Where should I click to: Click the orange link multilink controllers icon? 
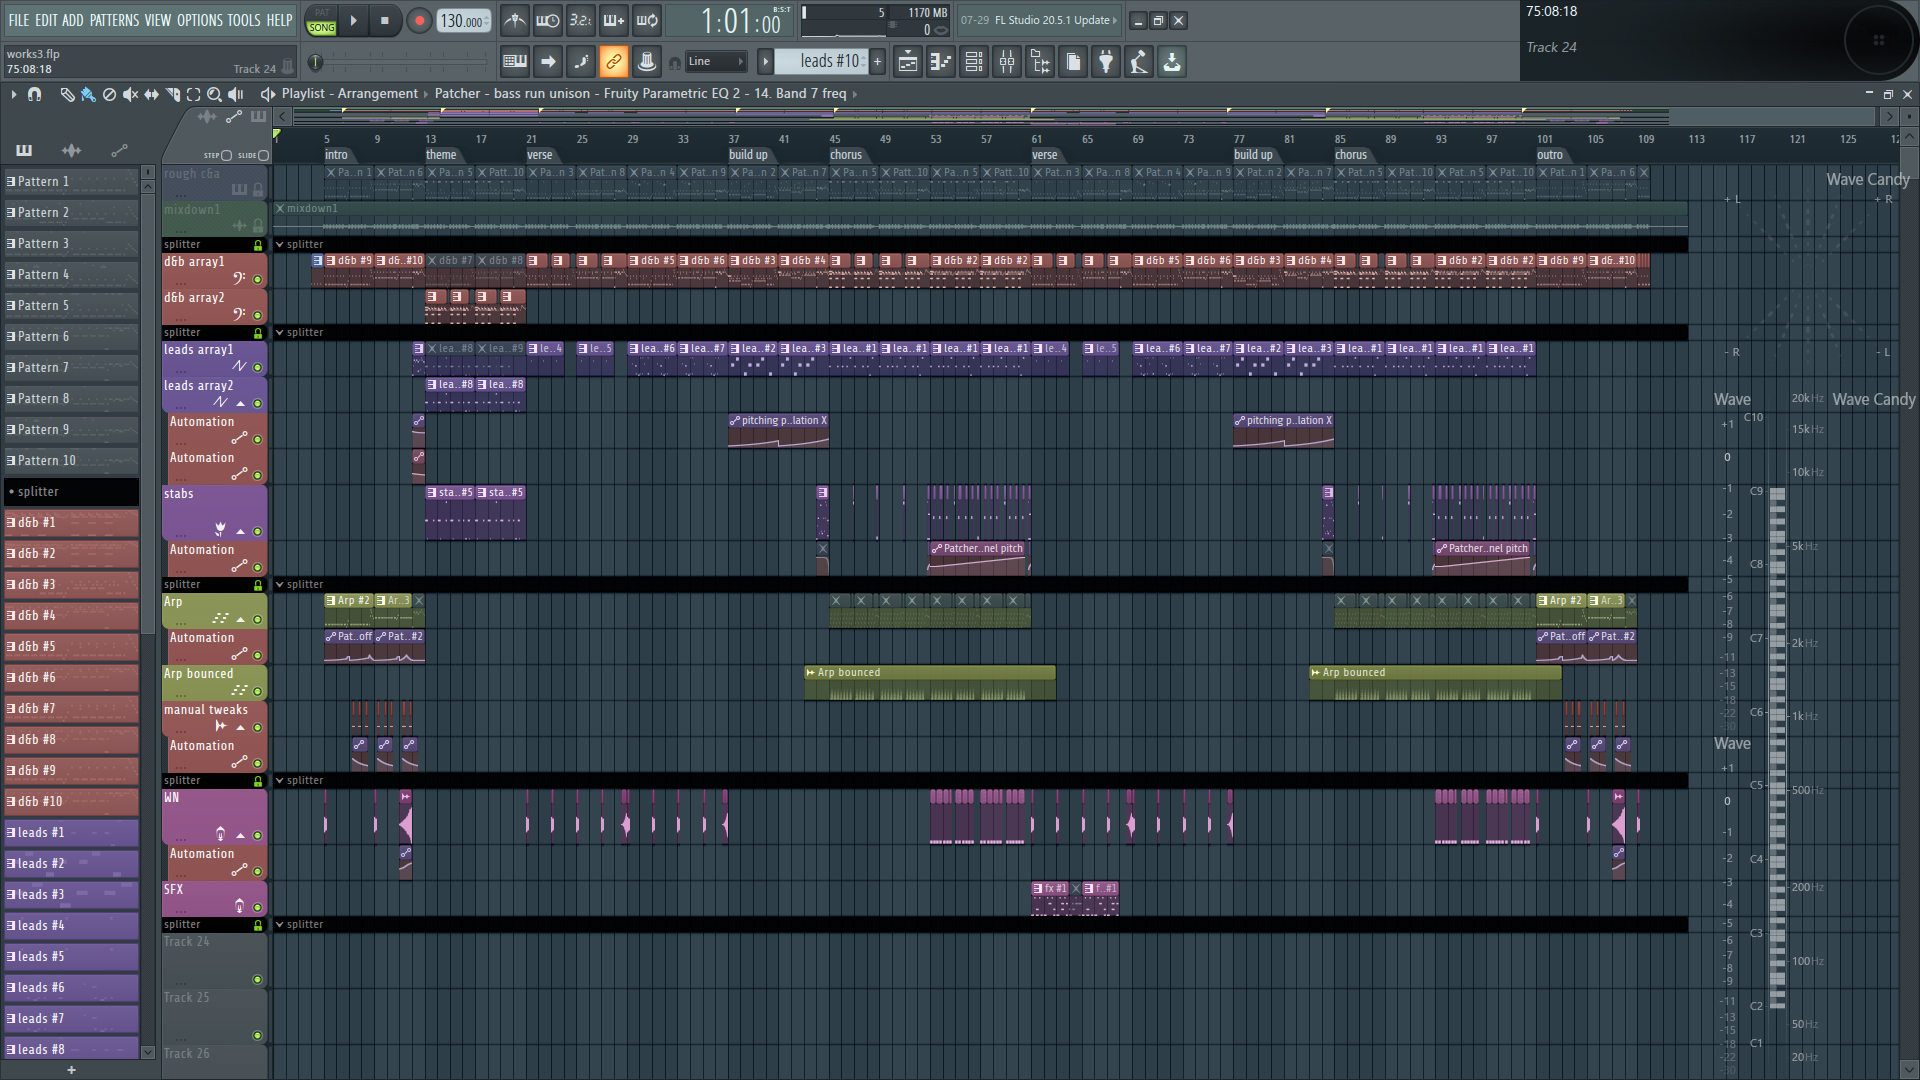click(x=613, y=62)
